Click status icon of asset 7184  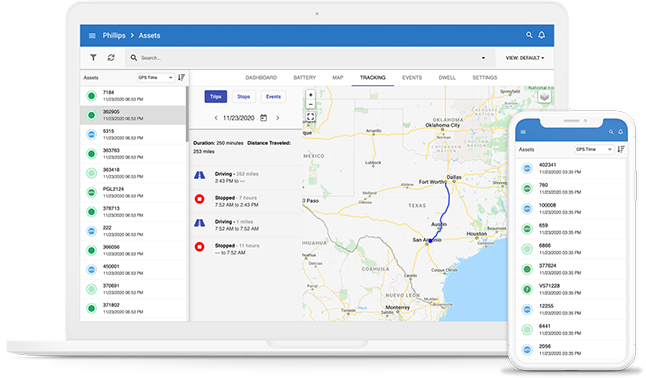(91, 96)
